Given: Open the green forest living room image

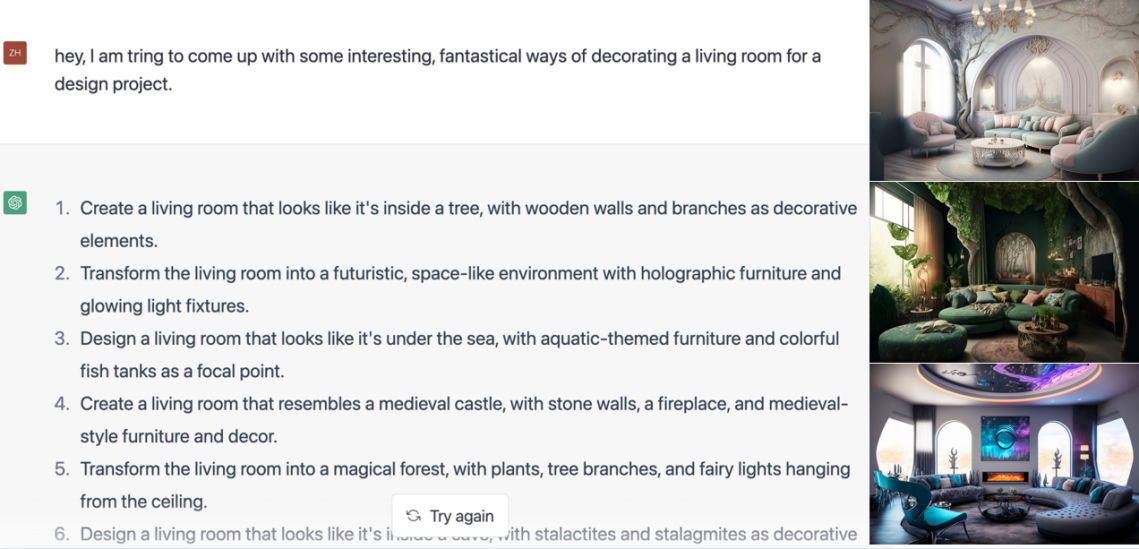Looking at the screenshot, I should [x=1003, y=272].
